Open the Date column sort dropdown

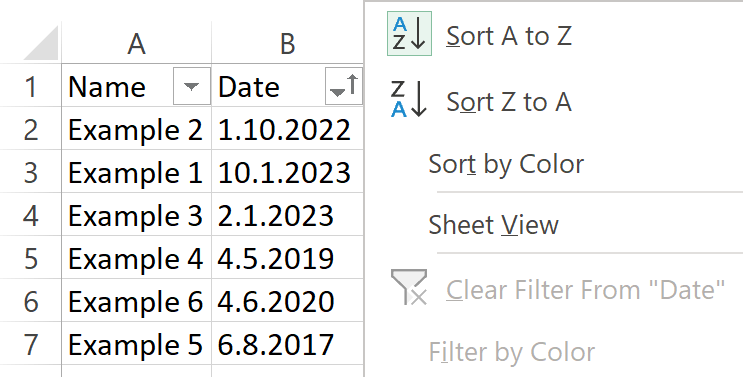pyautogui.click(x=344, y=86)
